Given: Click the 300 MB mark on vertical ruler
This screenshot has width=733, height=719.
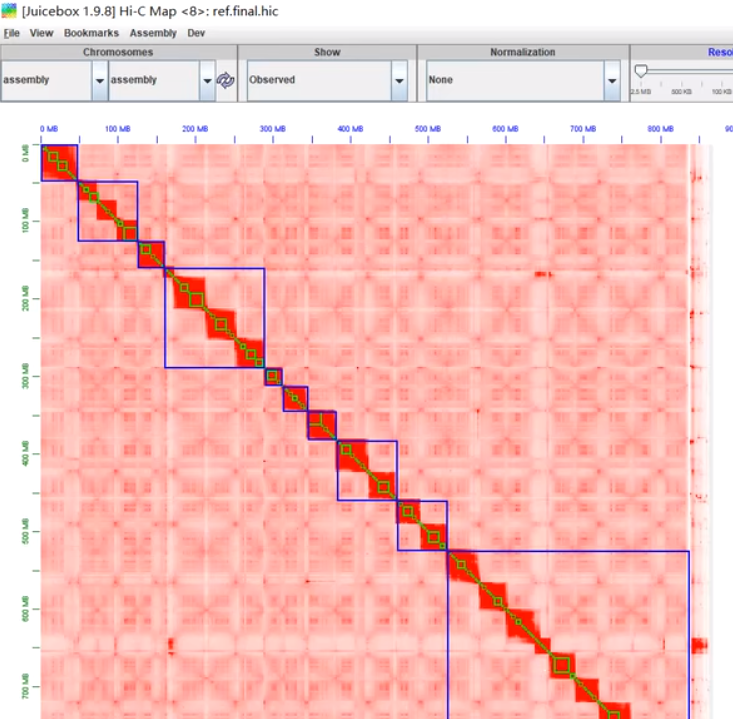Looking at the screenshot, I should [25, 376].
